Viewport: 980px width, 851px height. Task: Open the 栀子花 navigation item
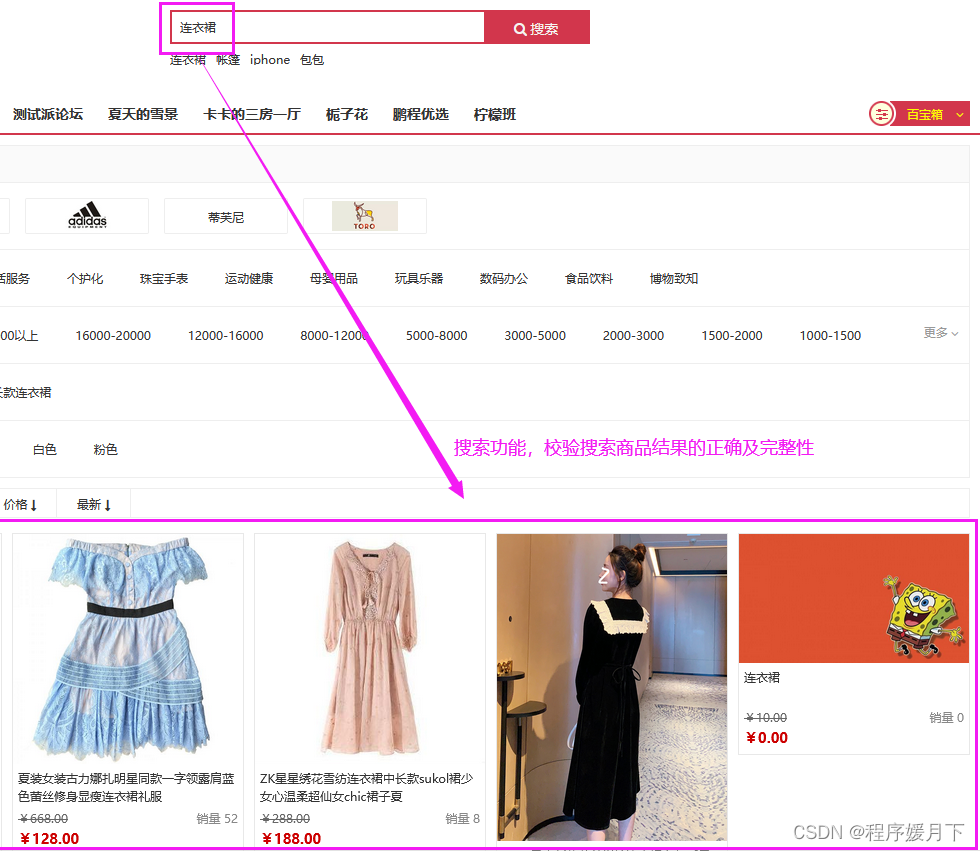347,114
